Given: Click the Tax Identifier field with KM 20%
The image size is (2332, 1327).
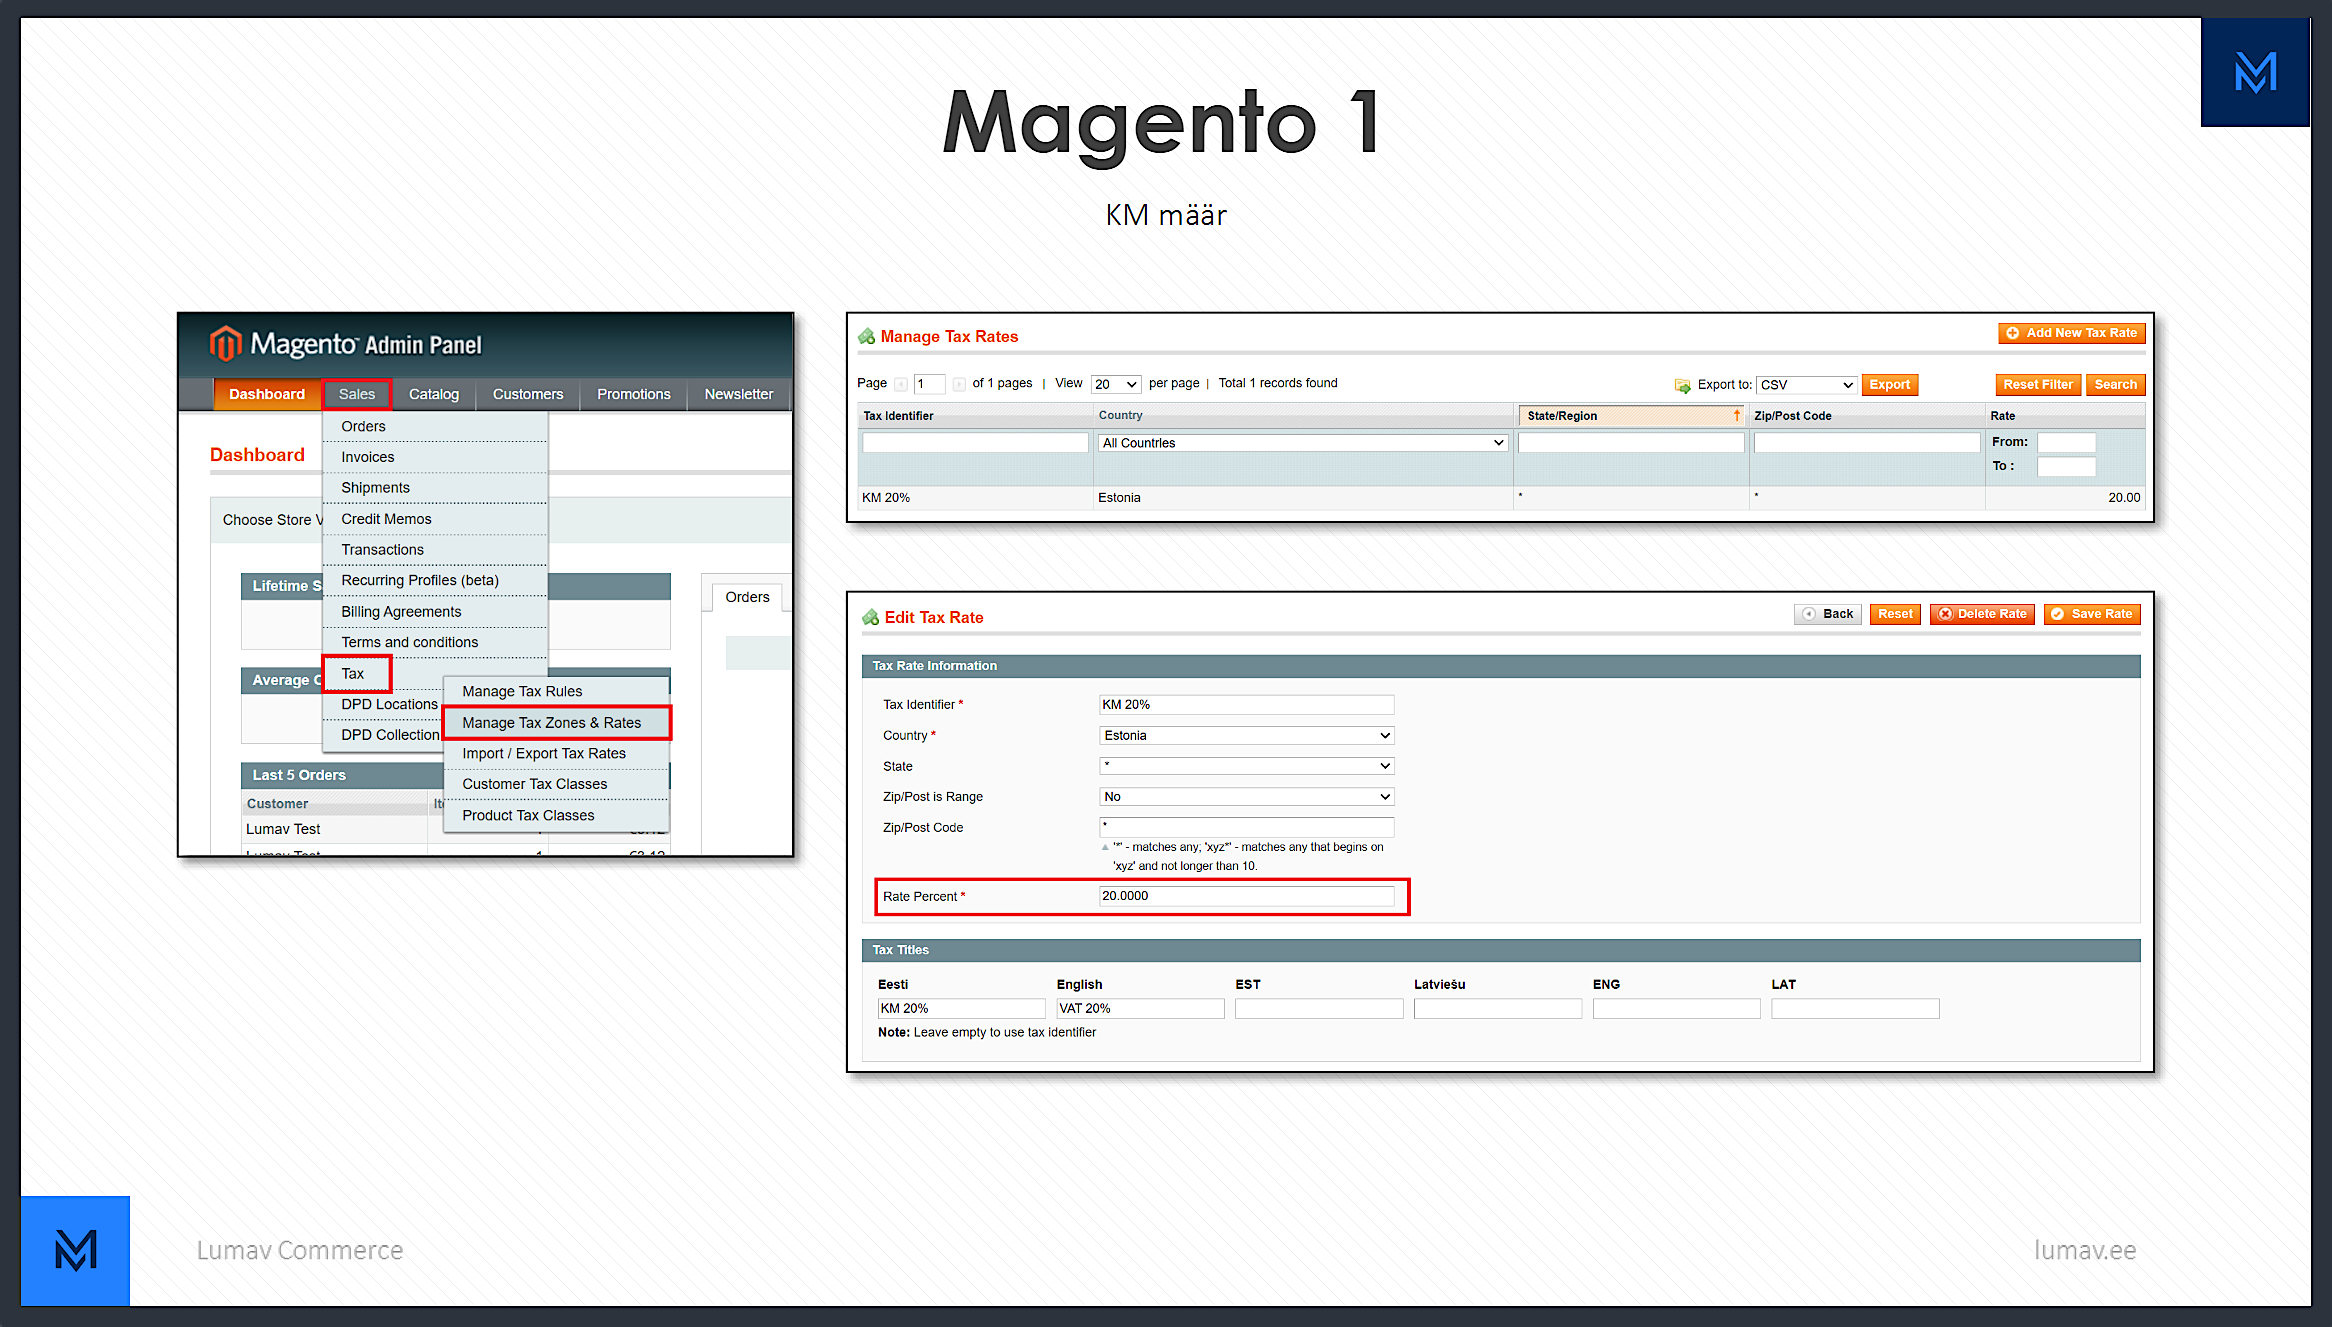Looking at the screenshot, I should 1246,705.
